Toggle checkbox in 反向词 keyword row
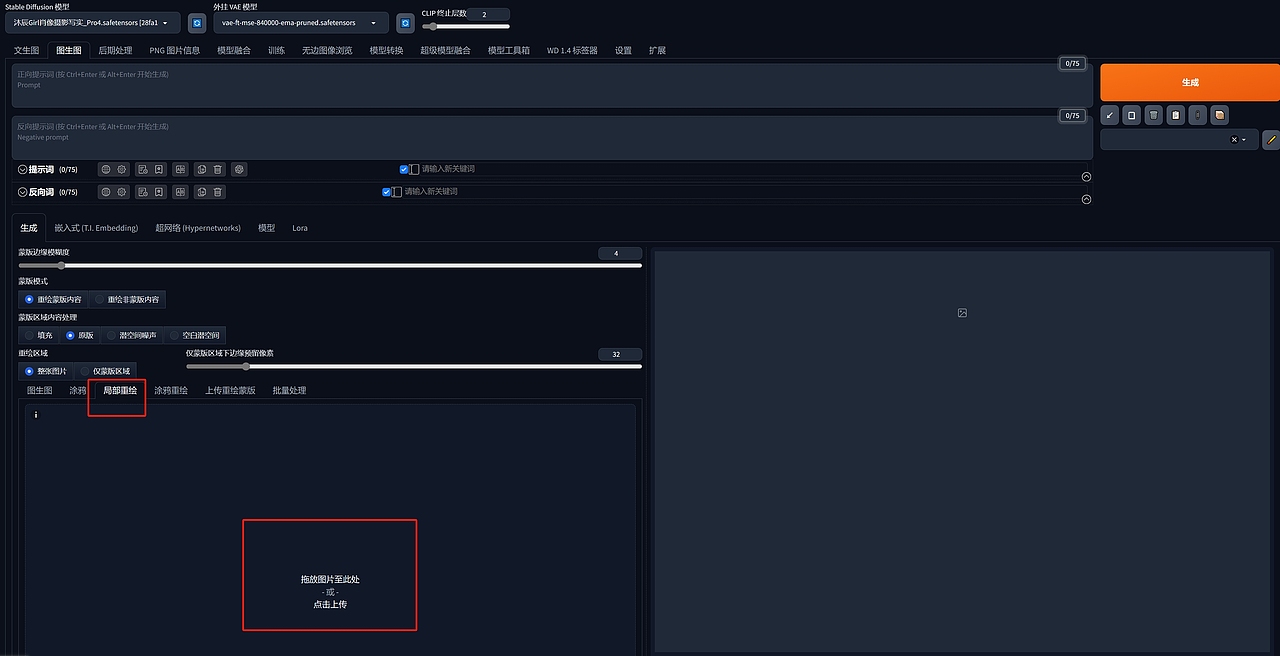 [x=387, y=192]
